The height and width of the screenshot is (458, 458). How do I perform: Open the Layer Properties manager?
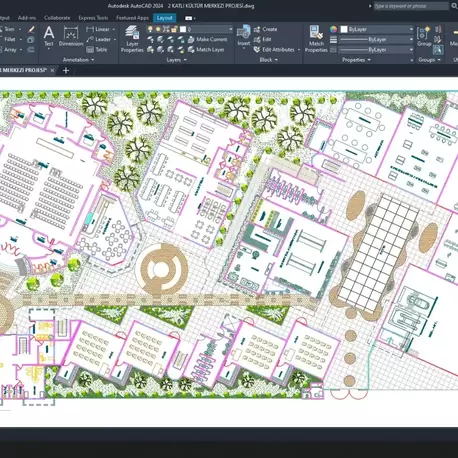pos(132,39)
